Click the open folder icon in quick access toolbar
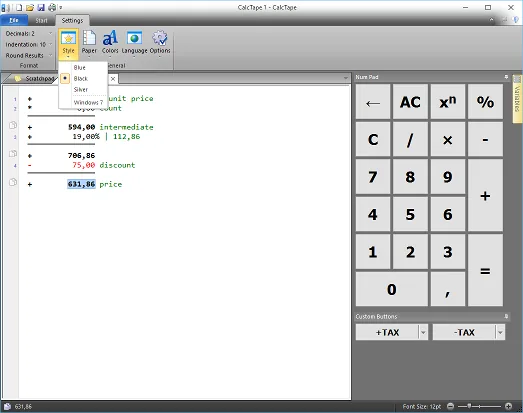This screenshot has height=413, width=523. (x=30, y=7)
